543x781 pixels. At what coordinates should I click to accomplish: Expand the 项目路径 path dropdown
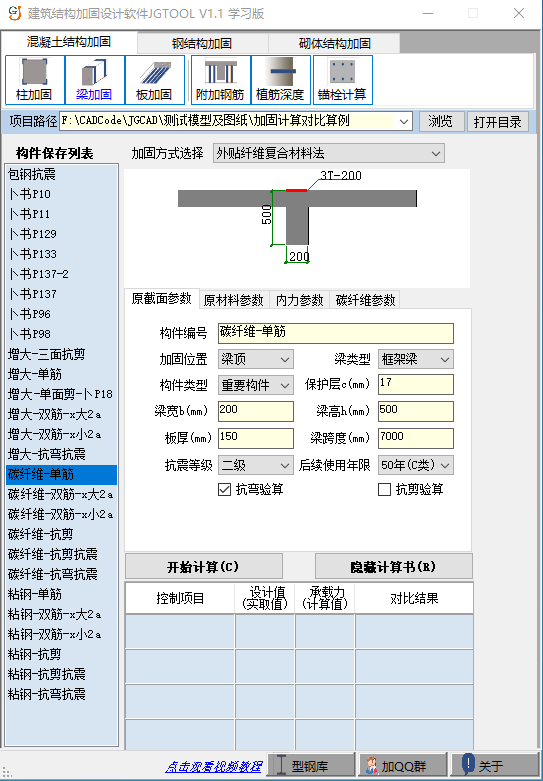(404, 122)
